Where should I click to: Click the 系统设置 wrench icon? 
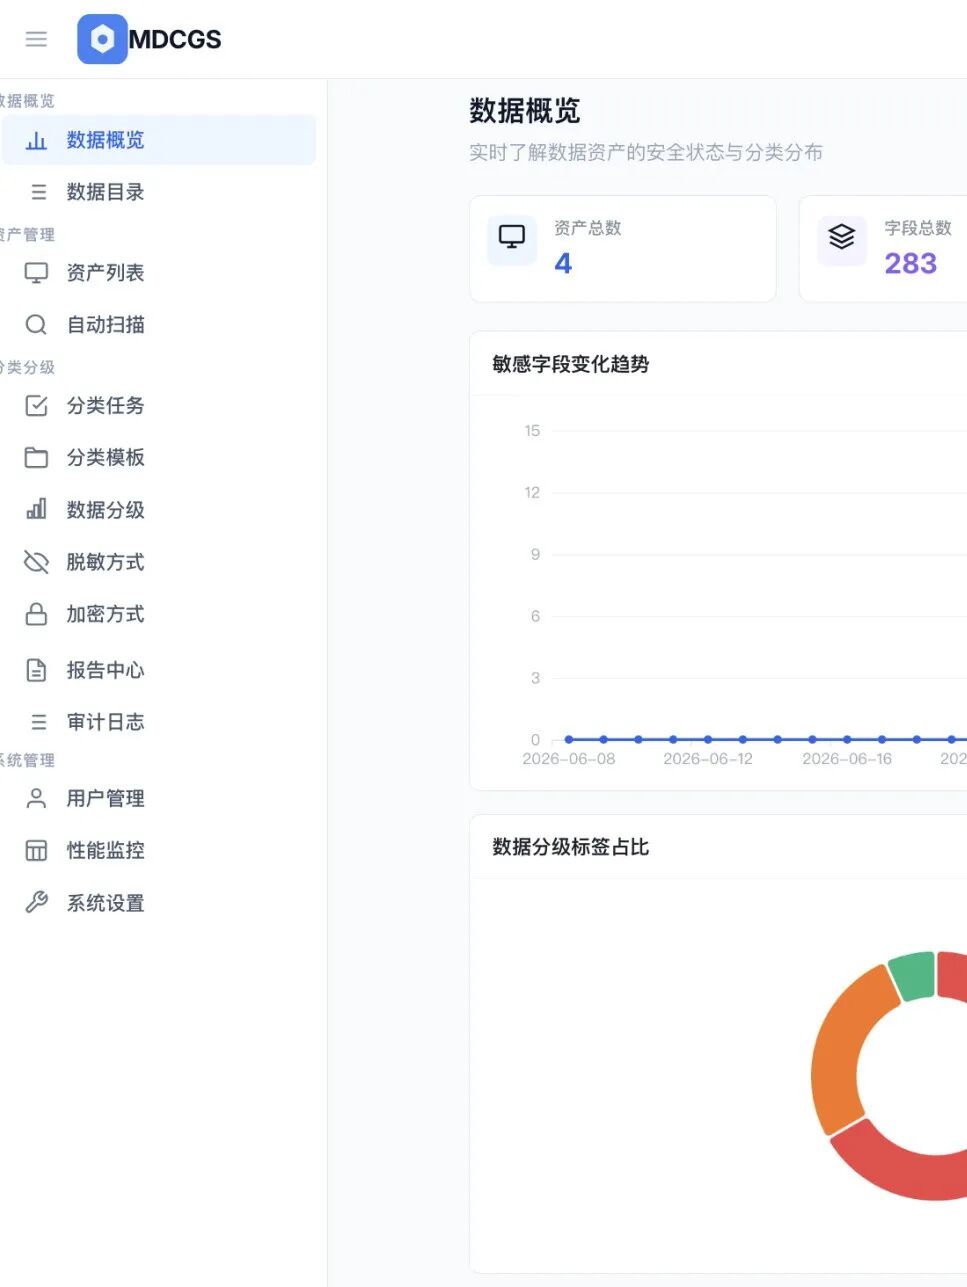36,903
